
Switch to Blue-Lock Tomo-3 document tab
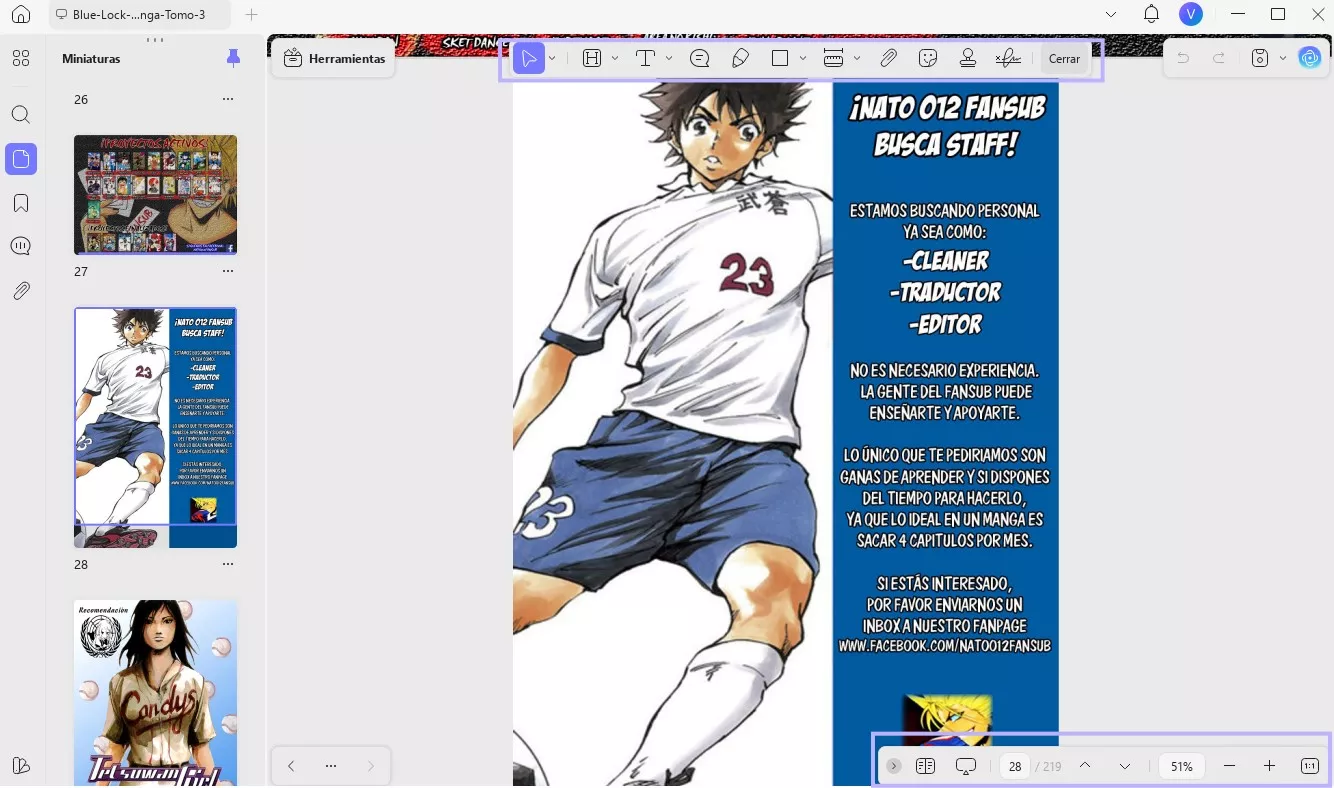point(139,15)
